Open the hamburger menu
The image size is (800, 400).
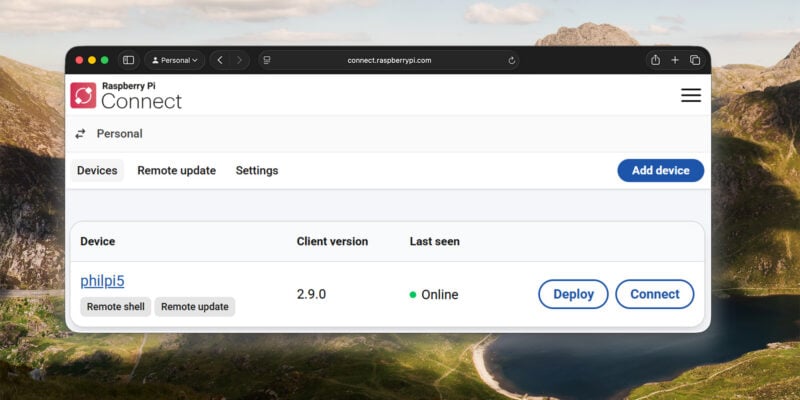691,95
